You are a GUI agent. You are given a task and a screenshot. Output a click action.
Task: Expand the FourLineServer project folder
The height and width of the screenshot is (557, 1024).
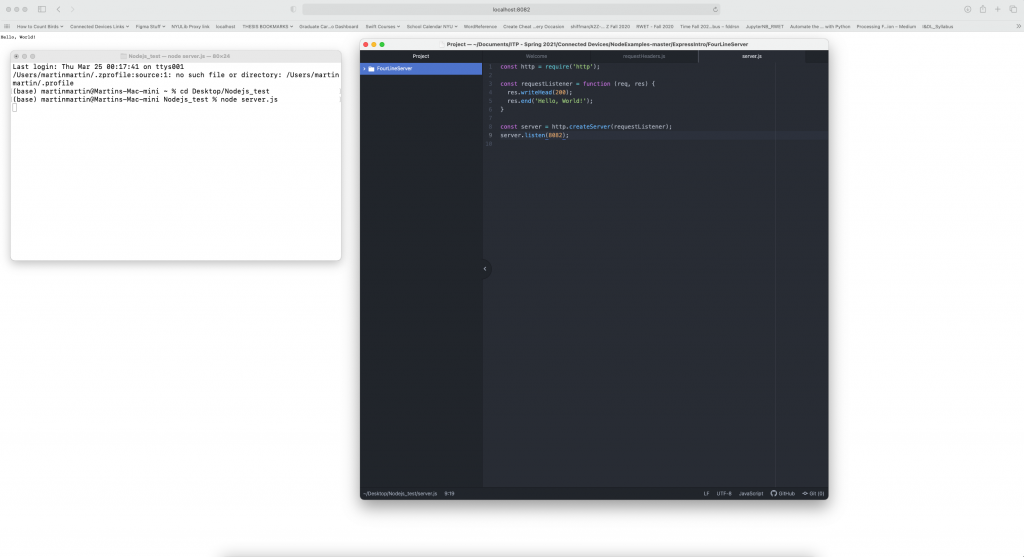[364, 69]
